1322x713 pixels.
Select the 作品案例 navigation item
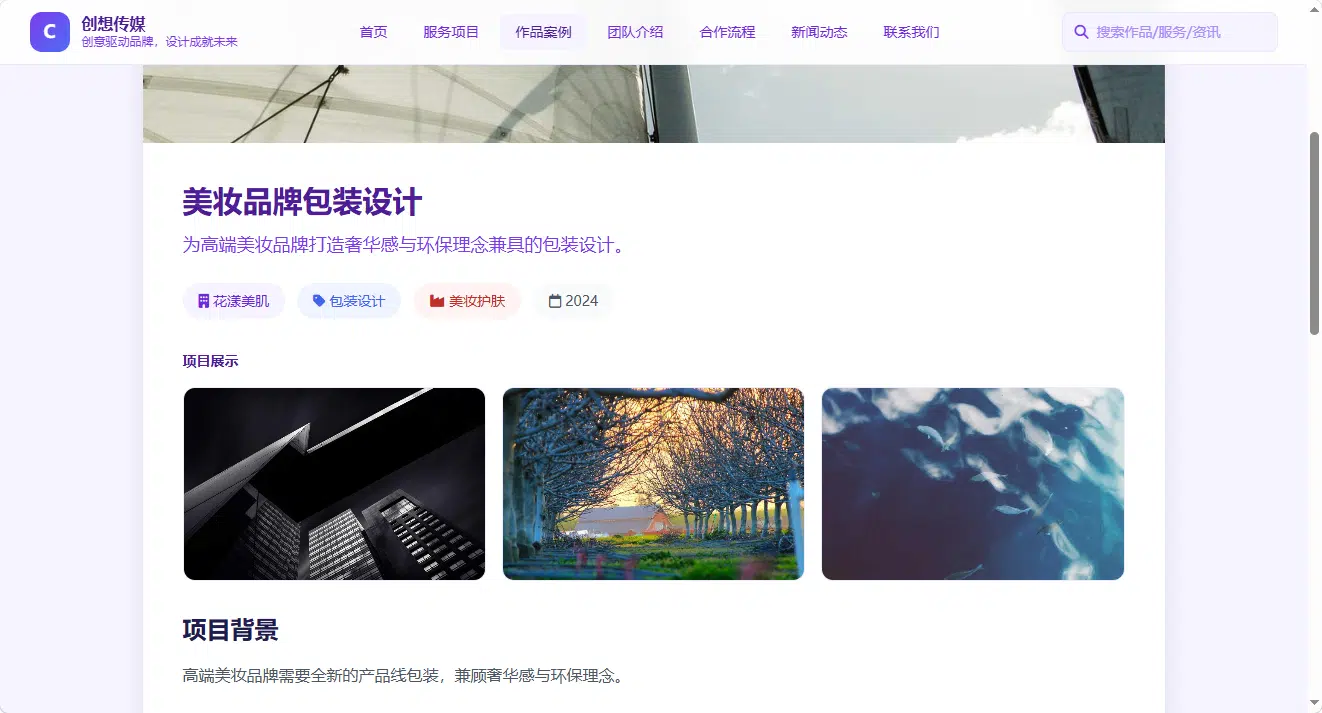point(543,32)
